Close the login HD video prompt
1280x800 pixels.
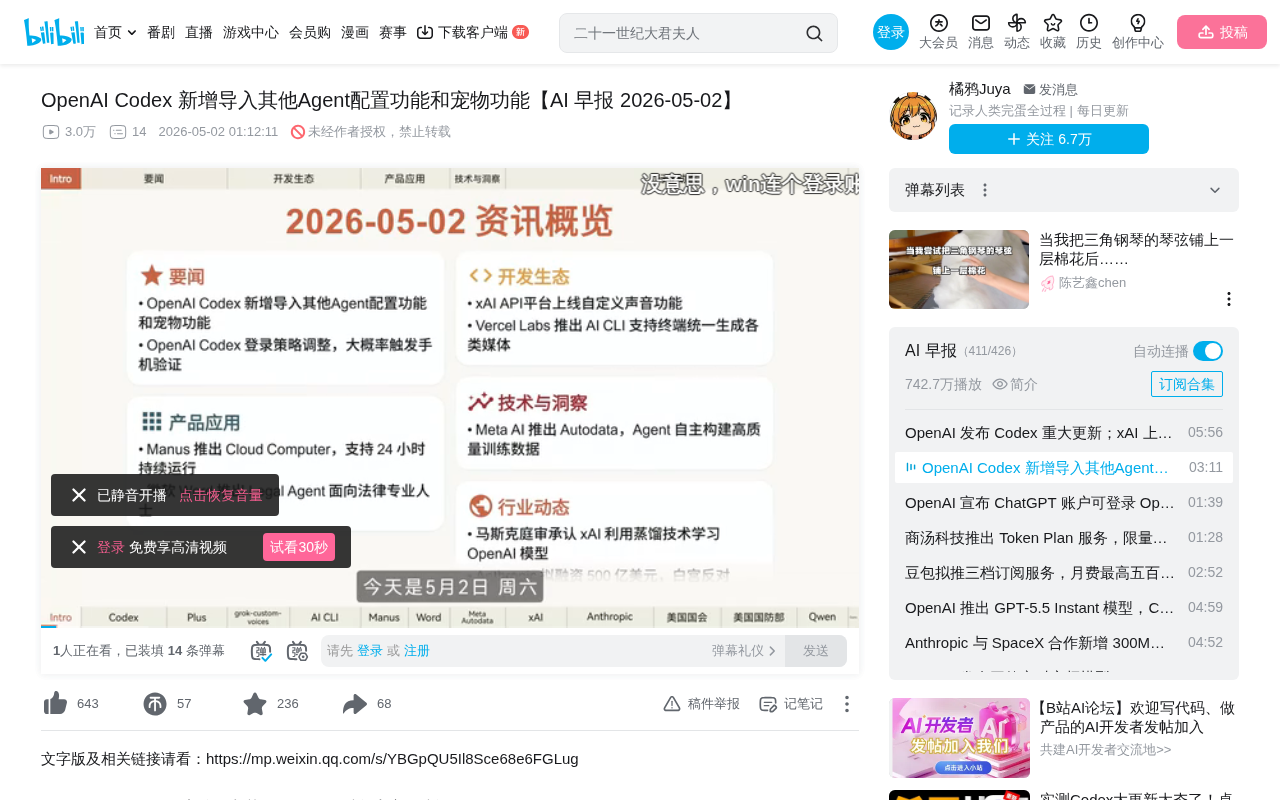[x=79, y=547]
